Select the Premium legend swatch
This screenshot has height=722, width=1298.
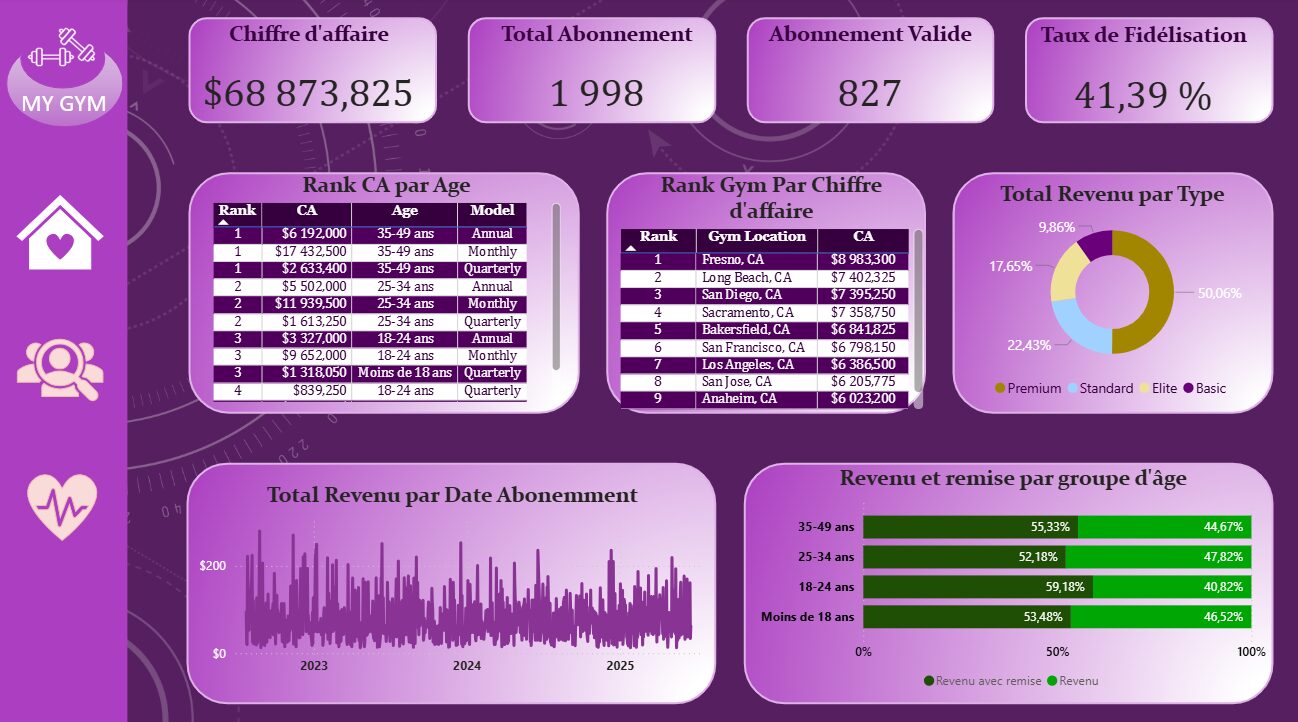pos(1000,388)
